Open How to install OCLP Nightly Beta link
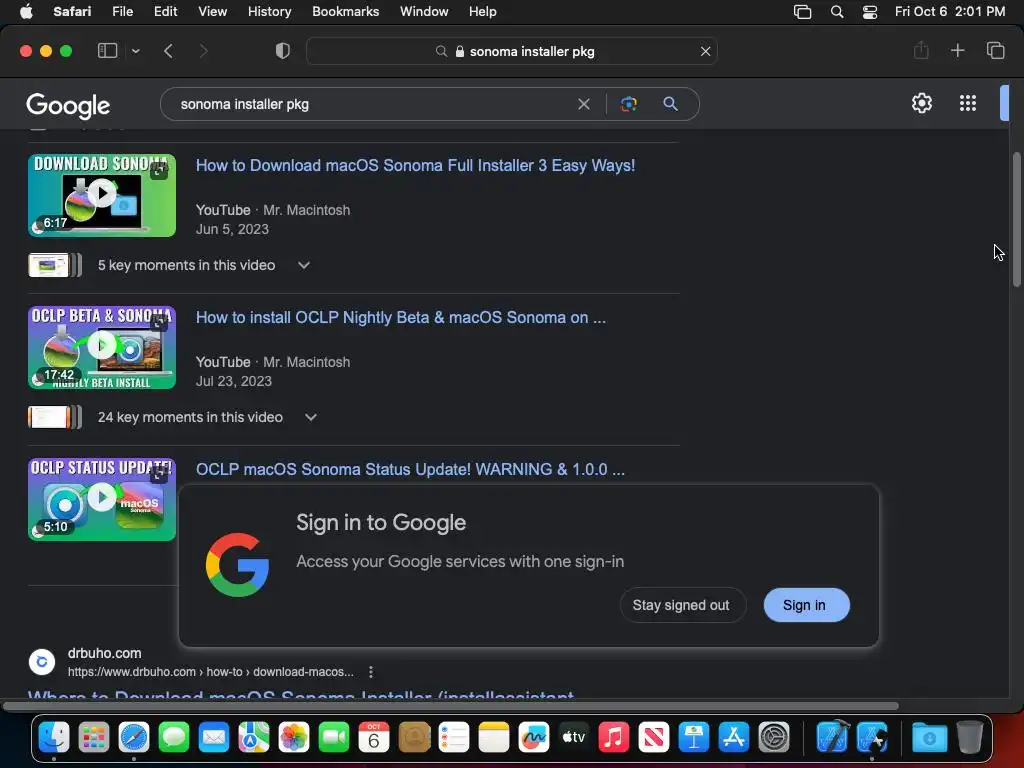The height and width of the screenshot is (768, 1024). [401, 317]
